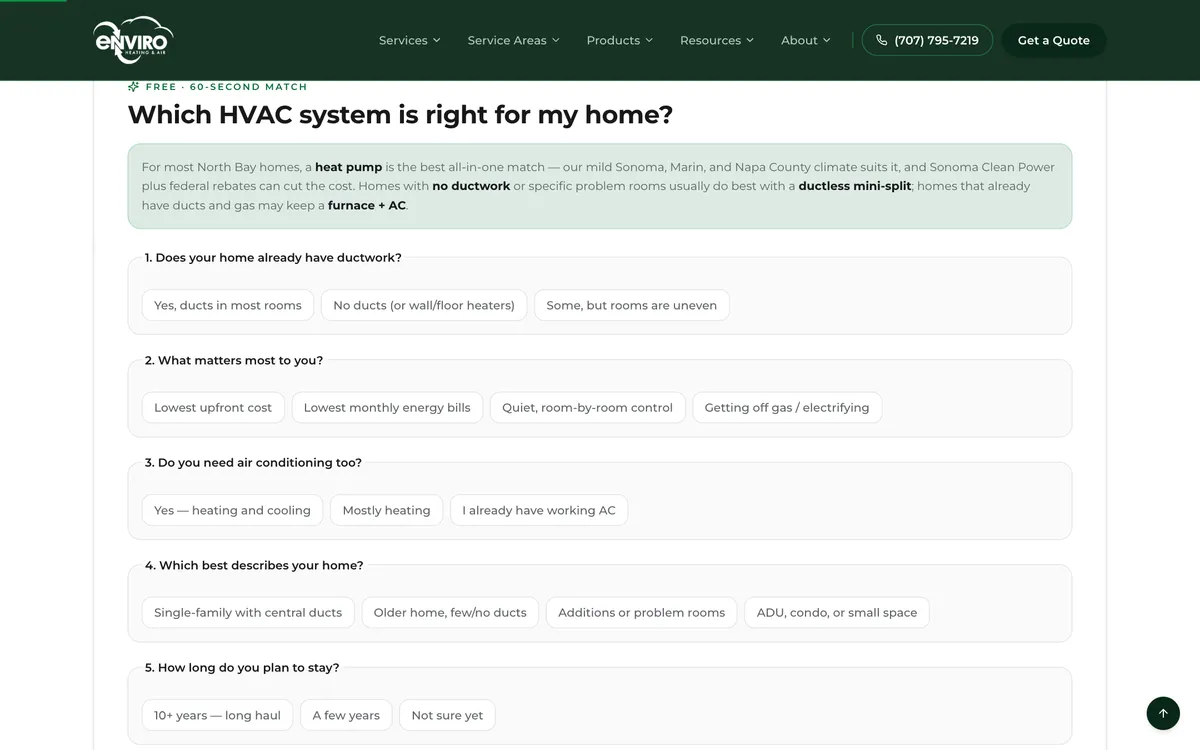1200x750 pixels.
Task: Choose "A few years" option
Action: 346,715
